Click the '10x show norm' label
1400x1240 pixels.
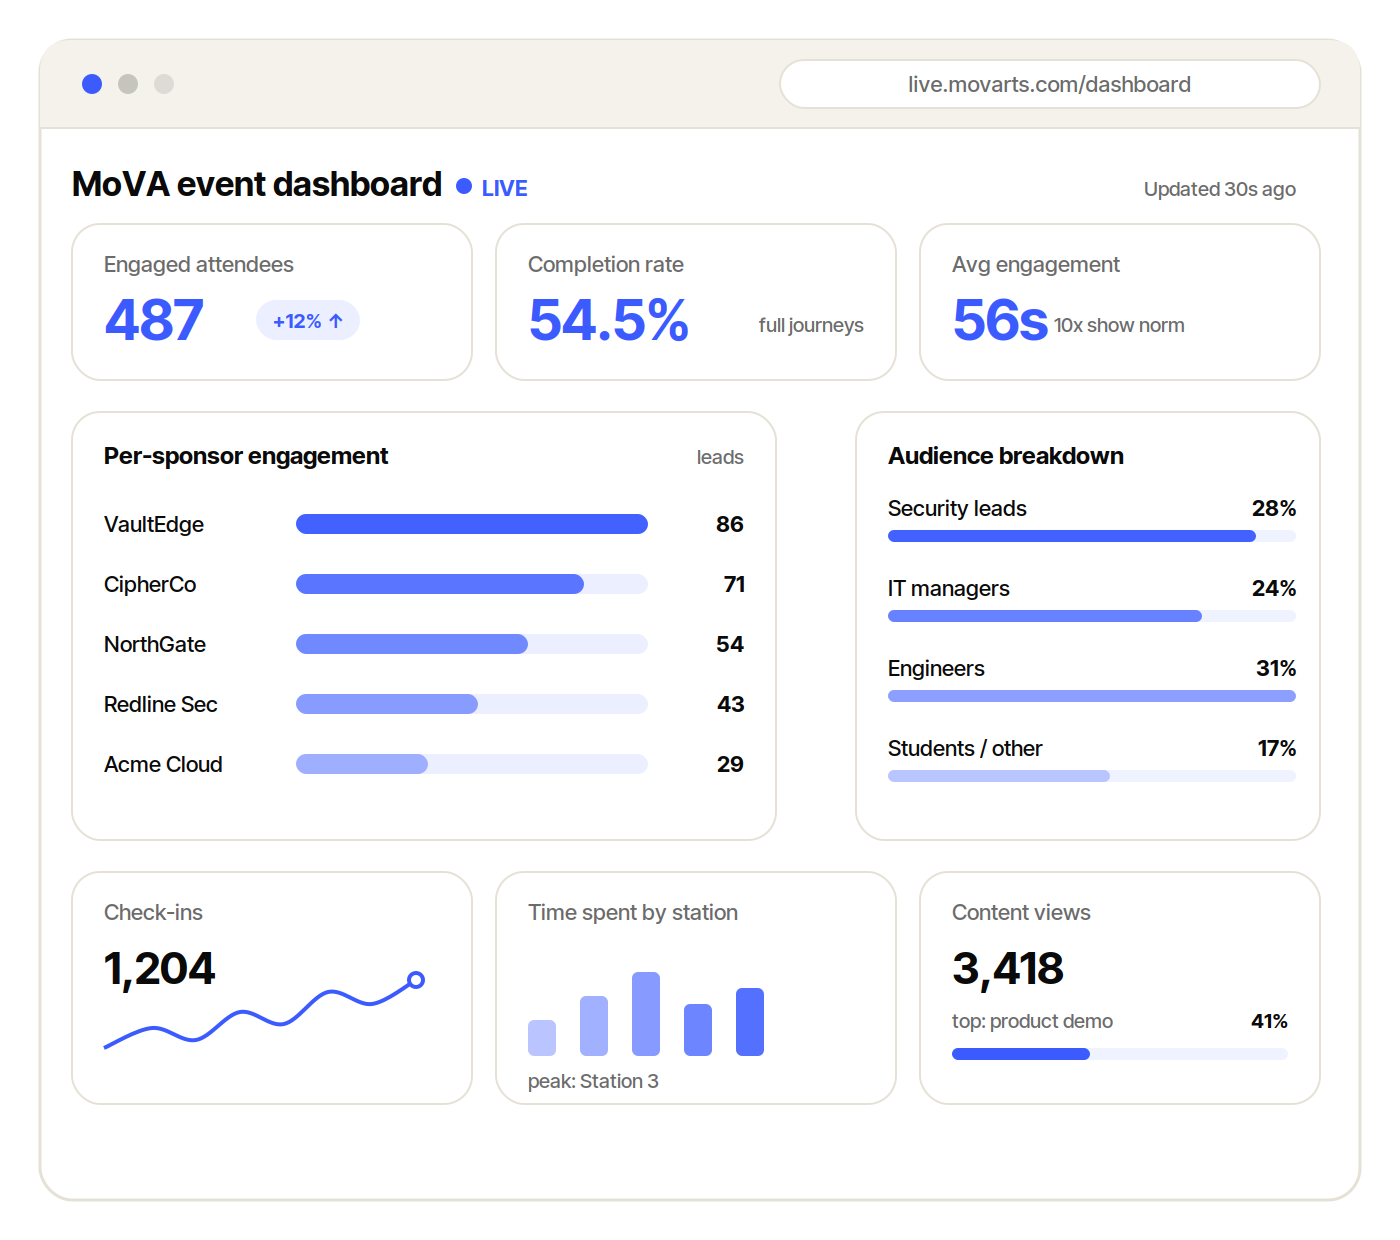point(1119,325)
